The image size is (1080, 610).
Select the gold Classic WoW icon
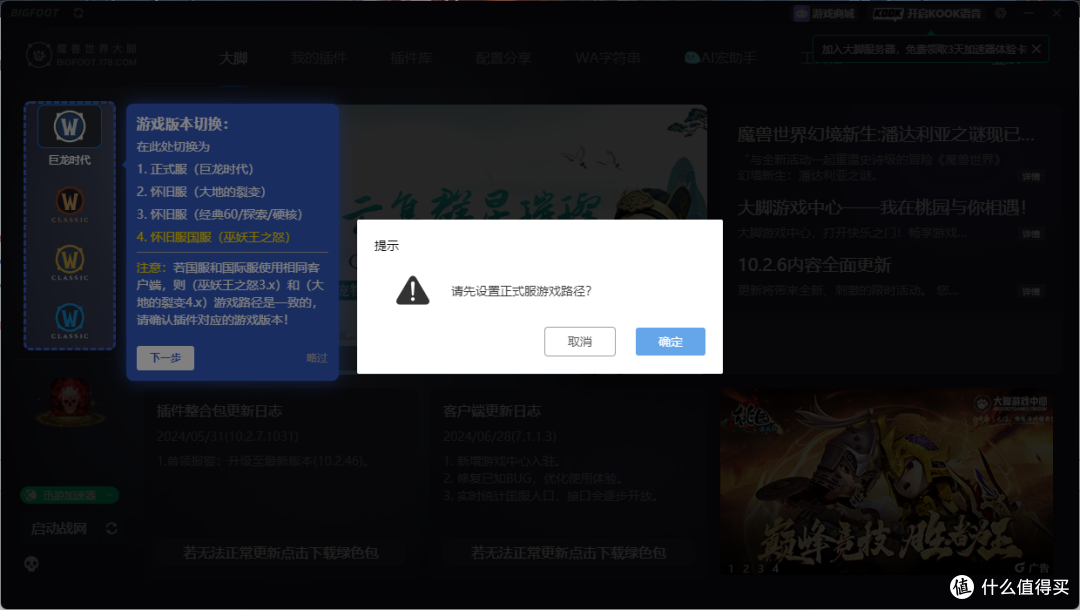pos(70,262)
